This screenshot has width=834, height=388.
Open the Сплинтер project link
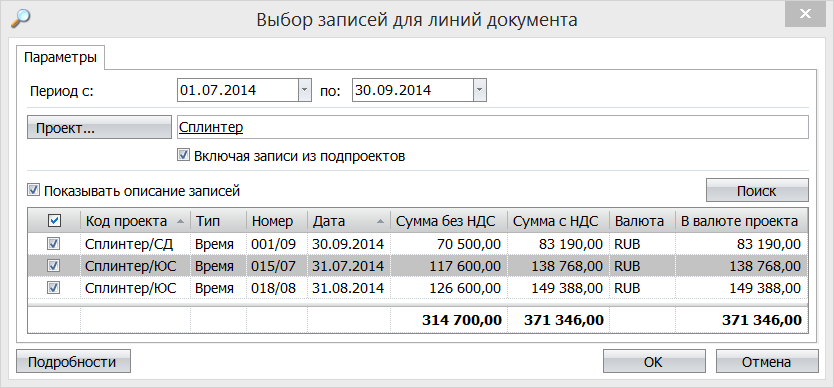click(211, 127)
